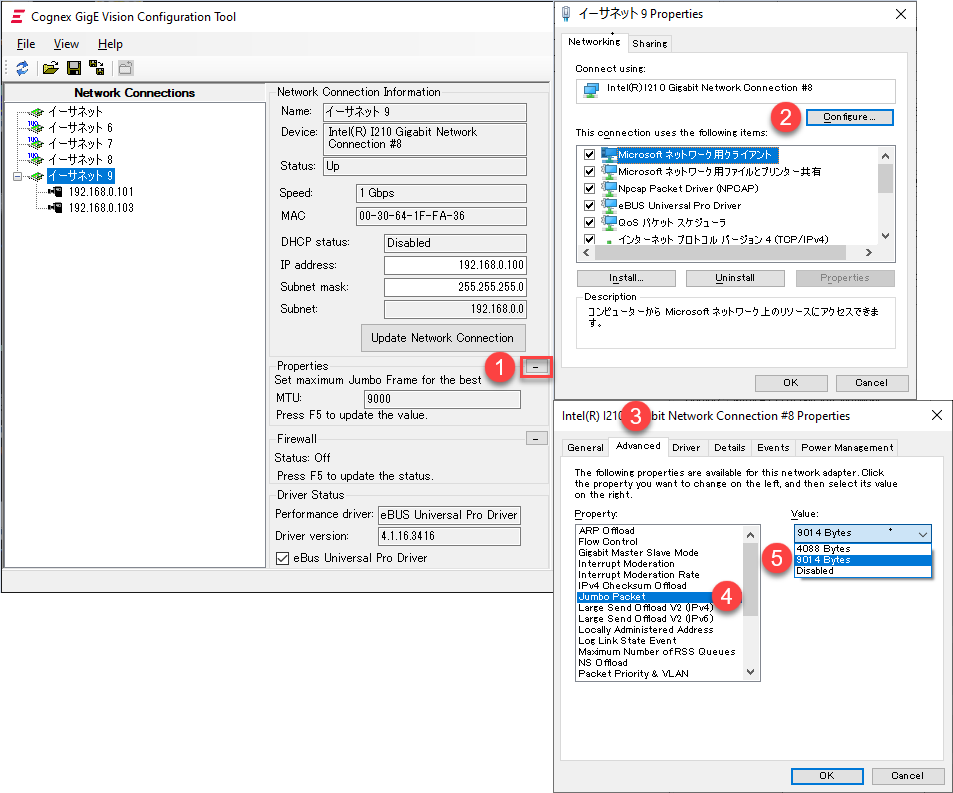This screenshot has height=793, width=953.
Task: Click the network adapter icon for イーサネット 6
Action: pos(37,128)
